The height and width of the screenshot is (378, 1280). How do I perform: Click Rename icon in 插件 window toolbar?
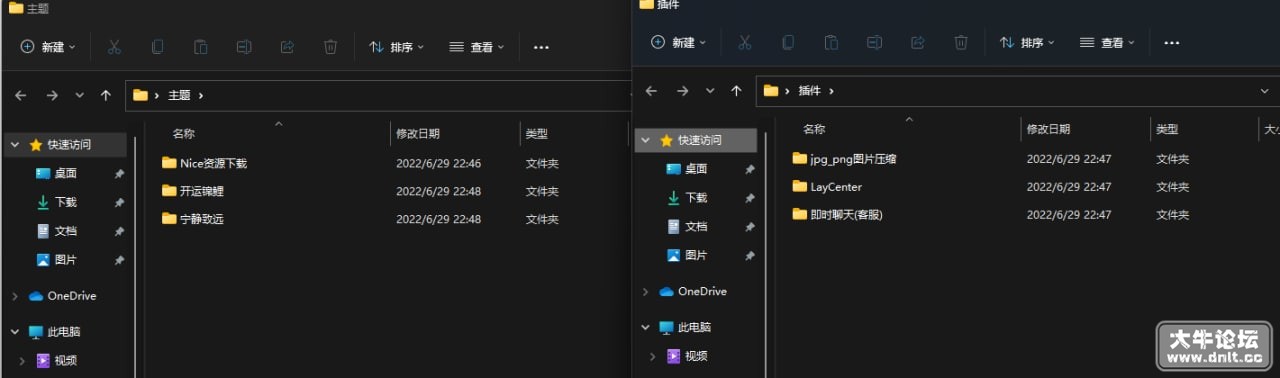coord(875,42)
